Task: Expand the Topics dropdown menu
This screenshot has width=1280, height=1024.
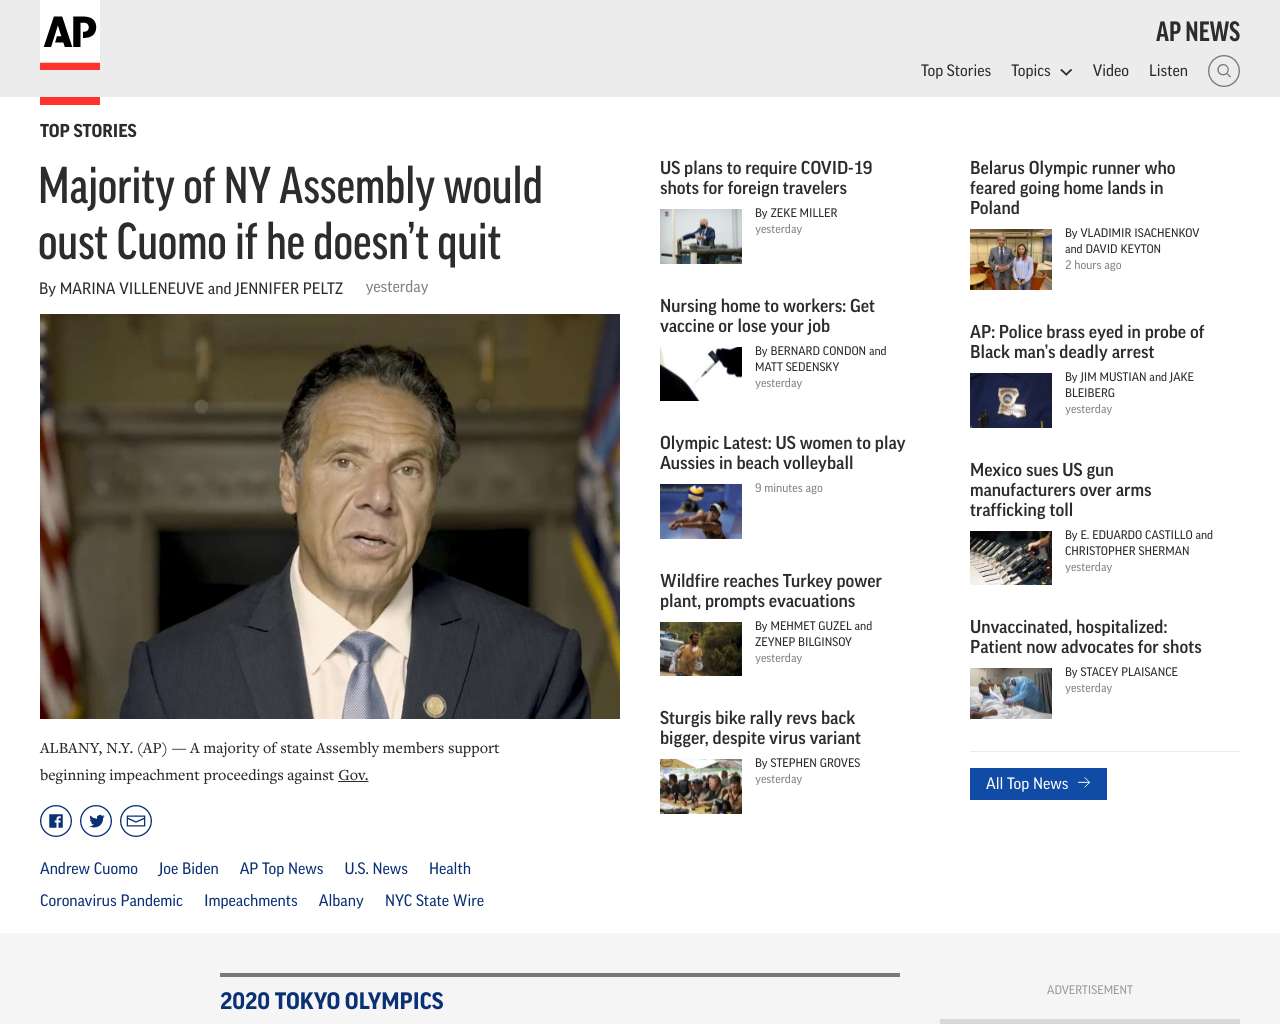Action: (1041, 71)
